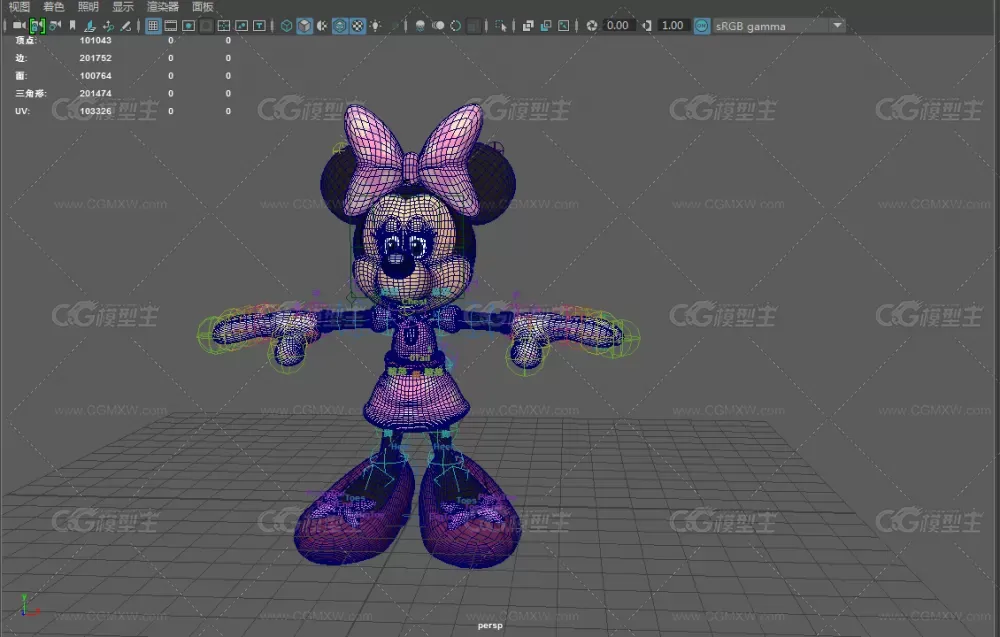
Task: Click the Select Camera icon
Action: tap(19, 26)
